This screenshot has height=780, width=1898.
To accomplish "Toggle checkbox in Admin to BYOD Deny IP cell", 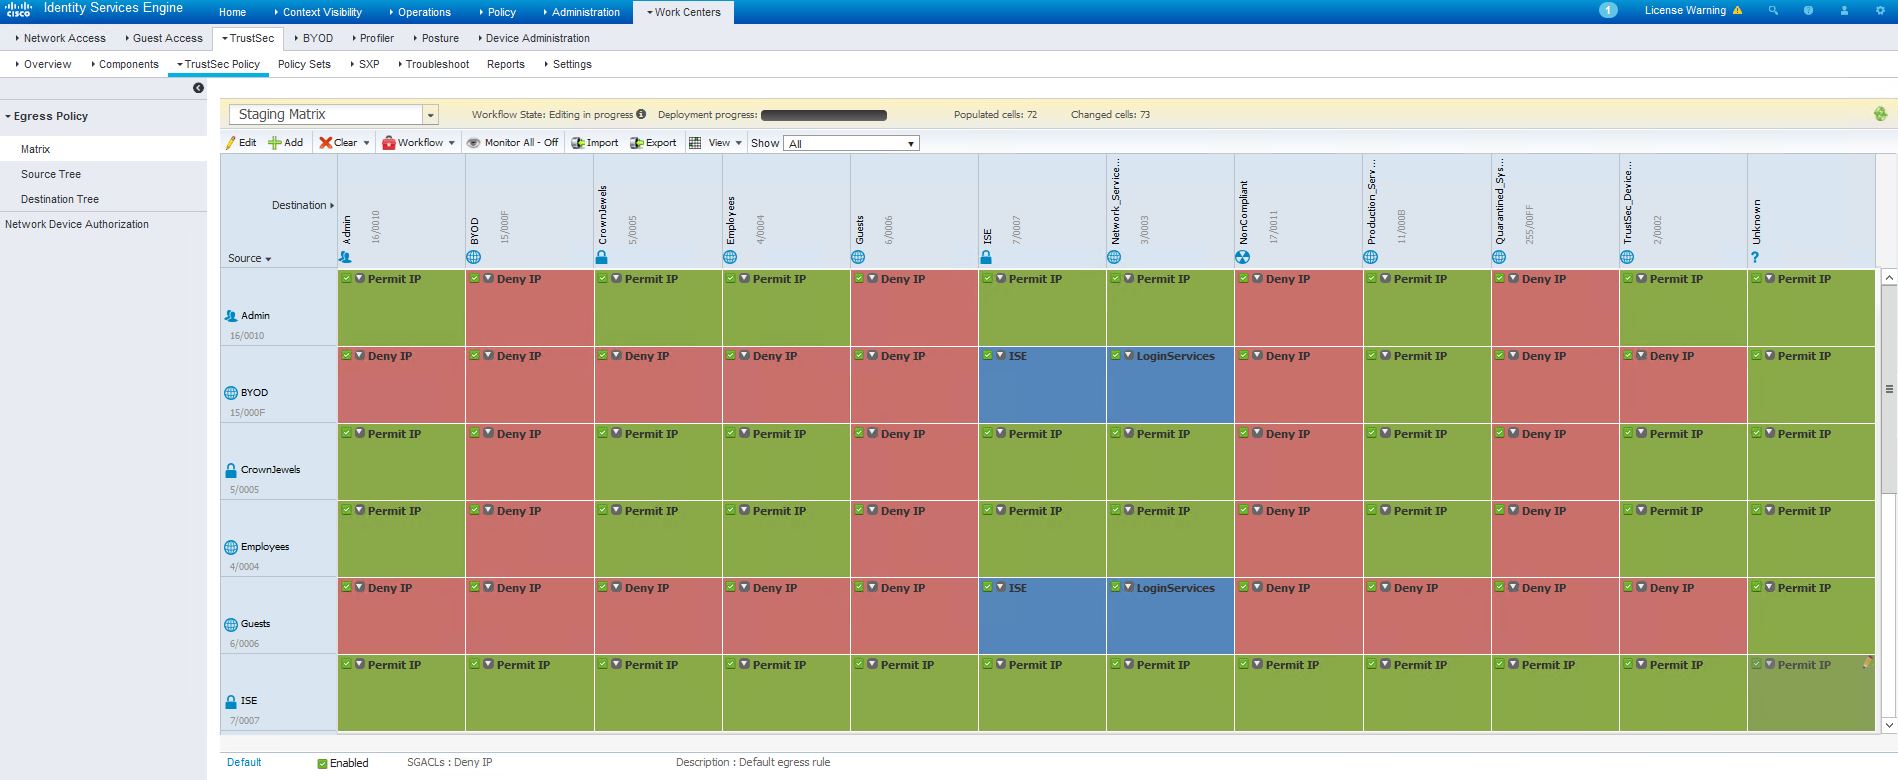I will click(475, 279).
